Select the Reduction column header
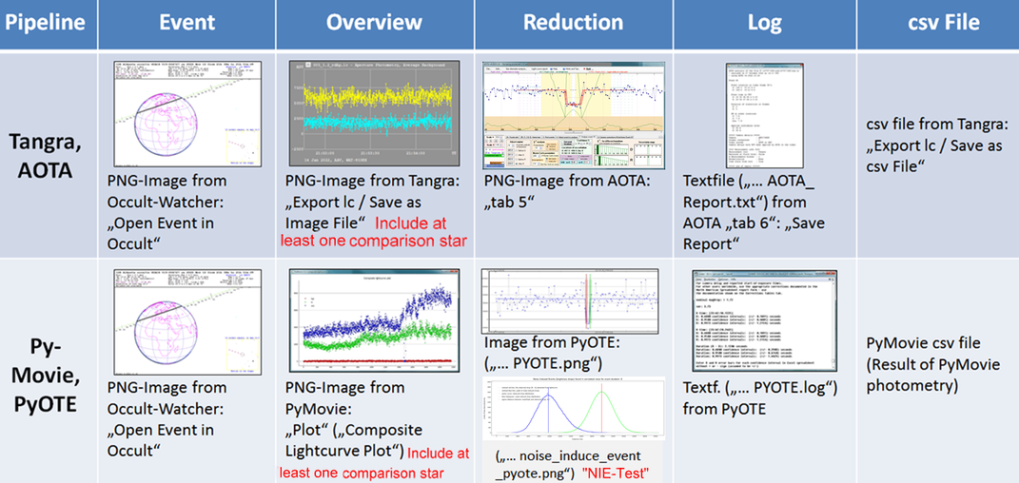 coord(573,23)
